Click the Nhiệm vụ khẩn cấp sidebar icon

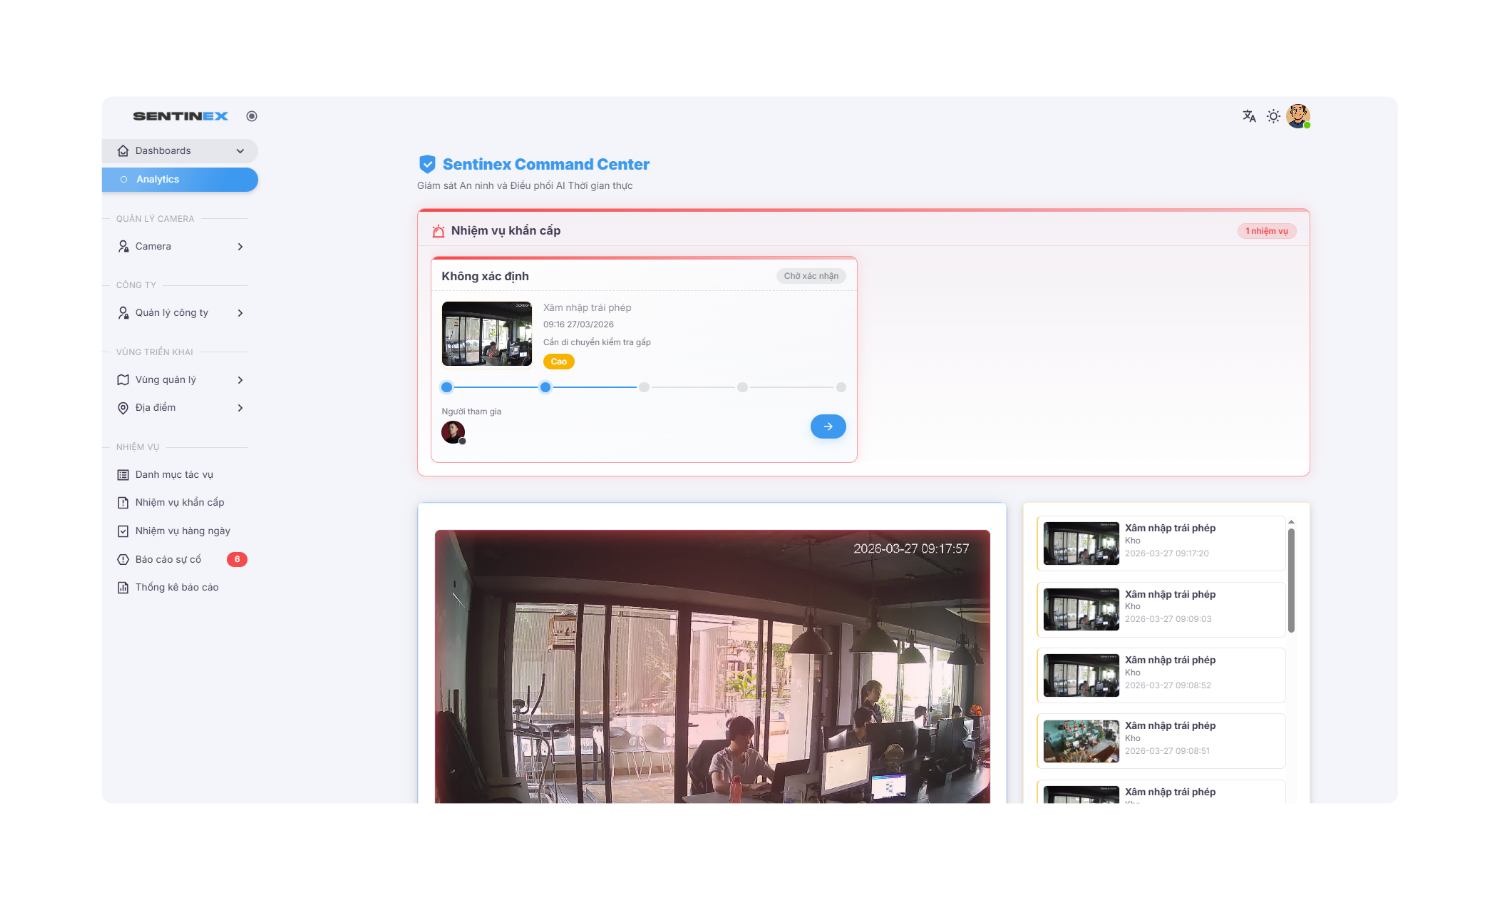[x=123, y=503]
